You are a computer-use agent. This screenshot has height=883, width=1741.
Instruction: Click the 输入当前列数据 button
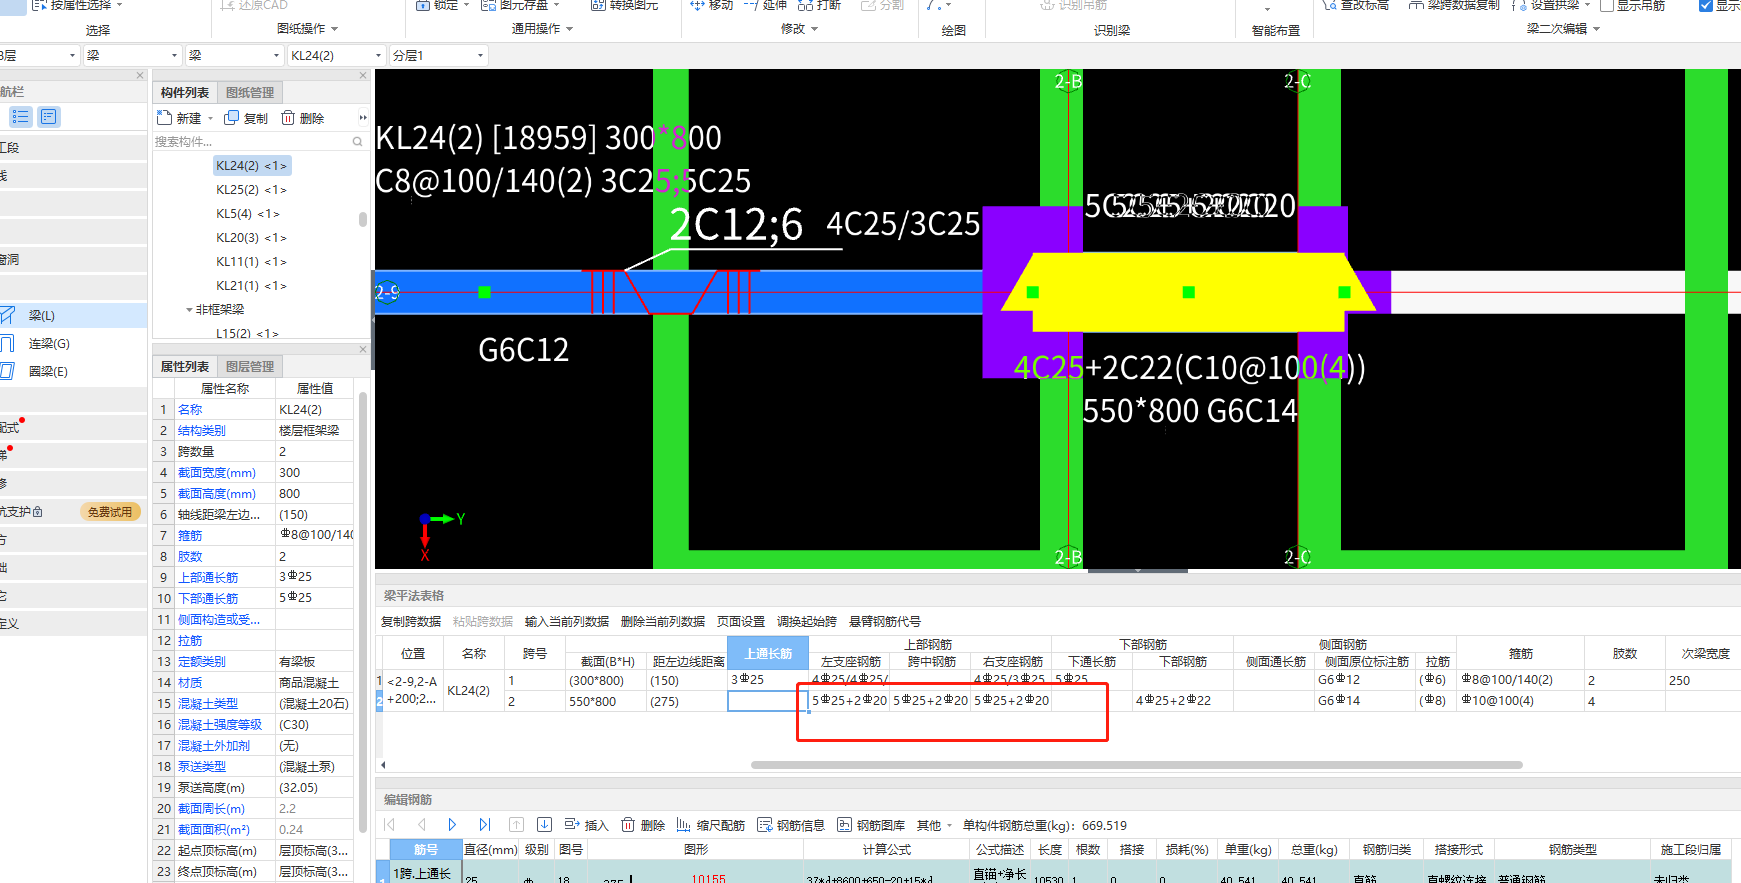point(567,621)
